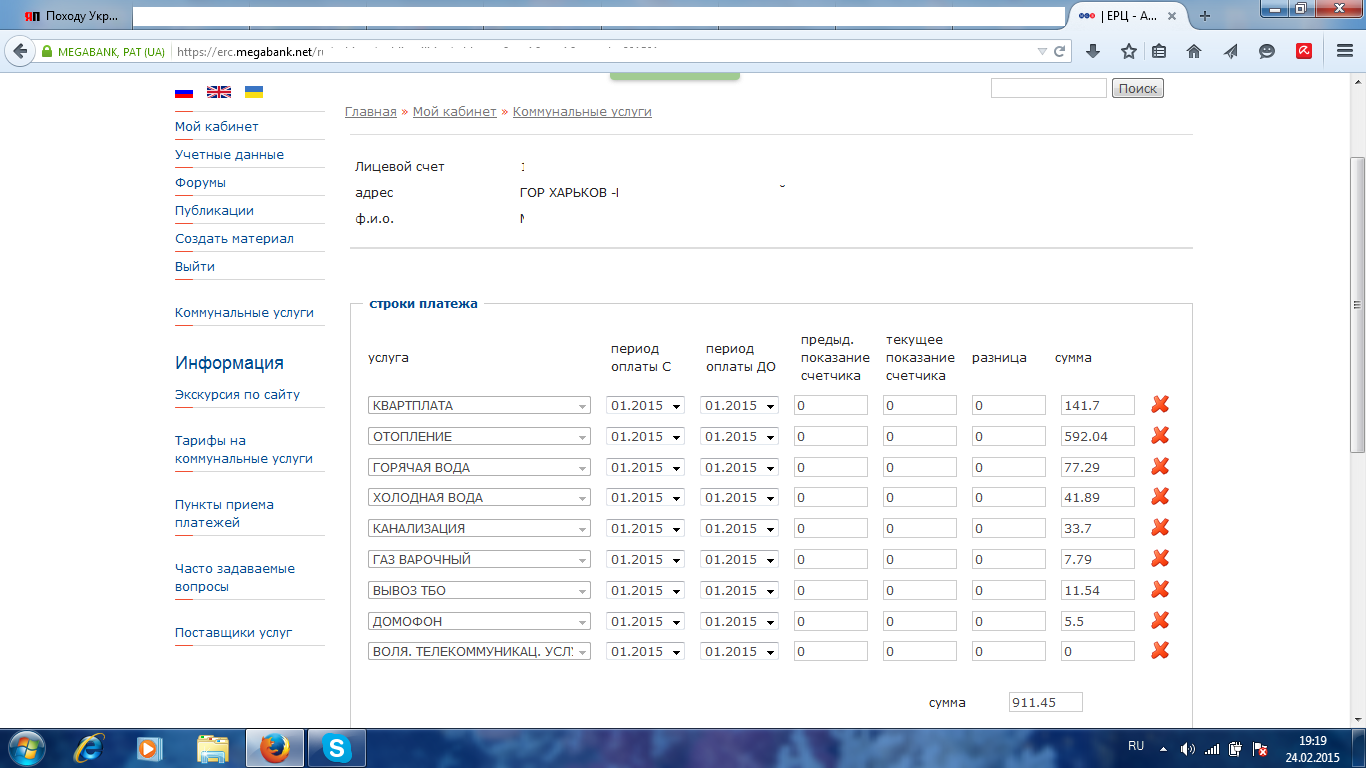
Task: Open Пункты приема платежей link
Action: [x=224, y=514]
